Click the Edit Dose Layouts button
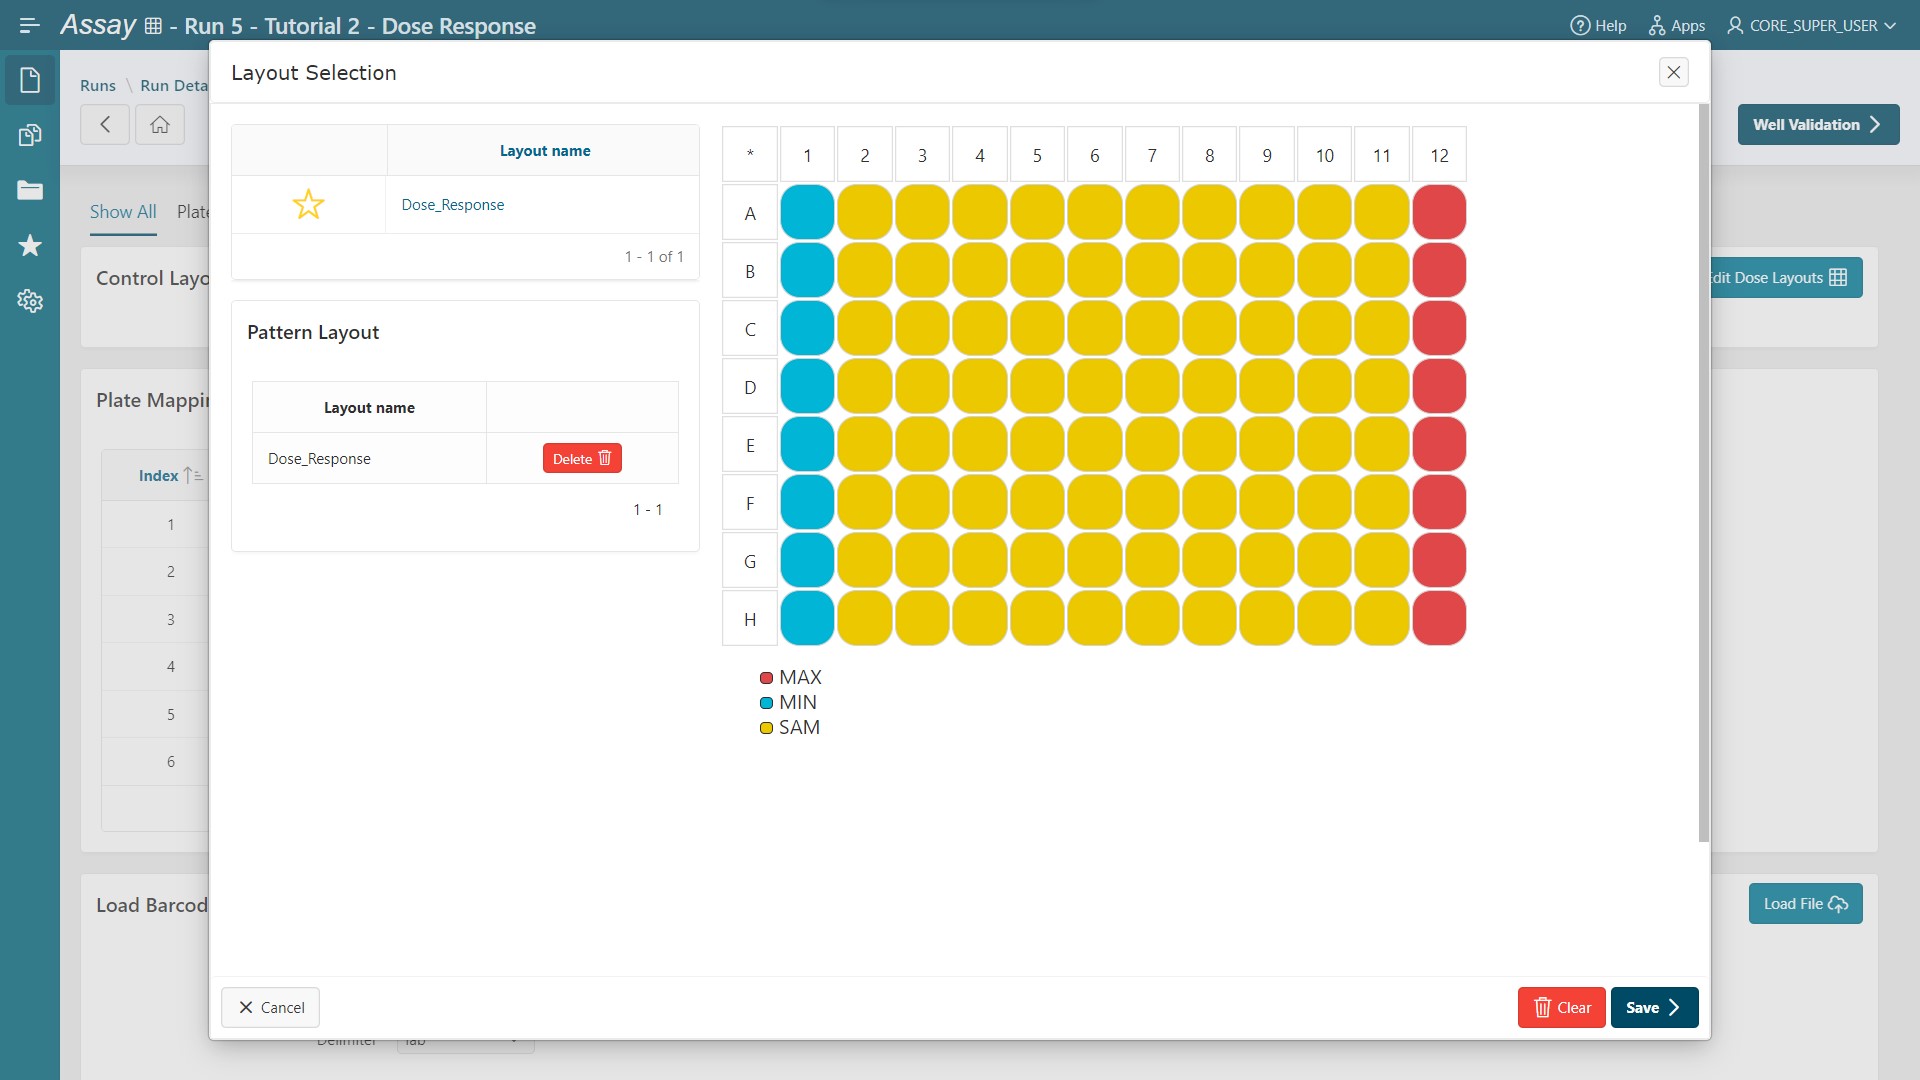 pos(1785,277)
